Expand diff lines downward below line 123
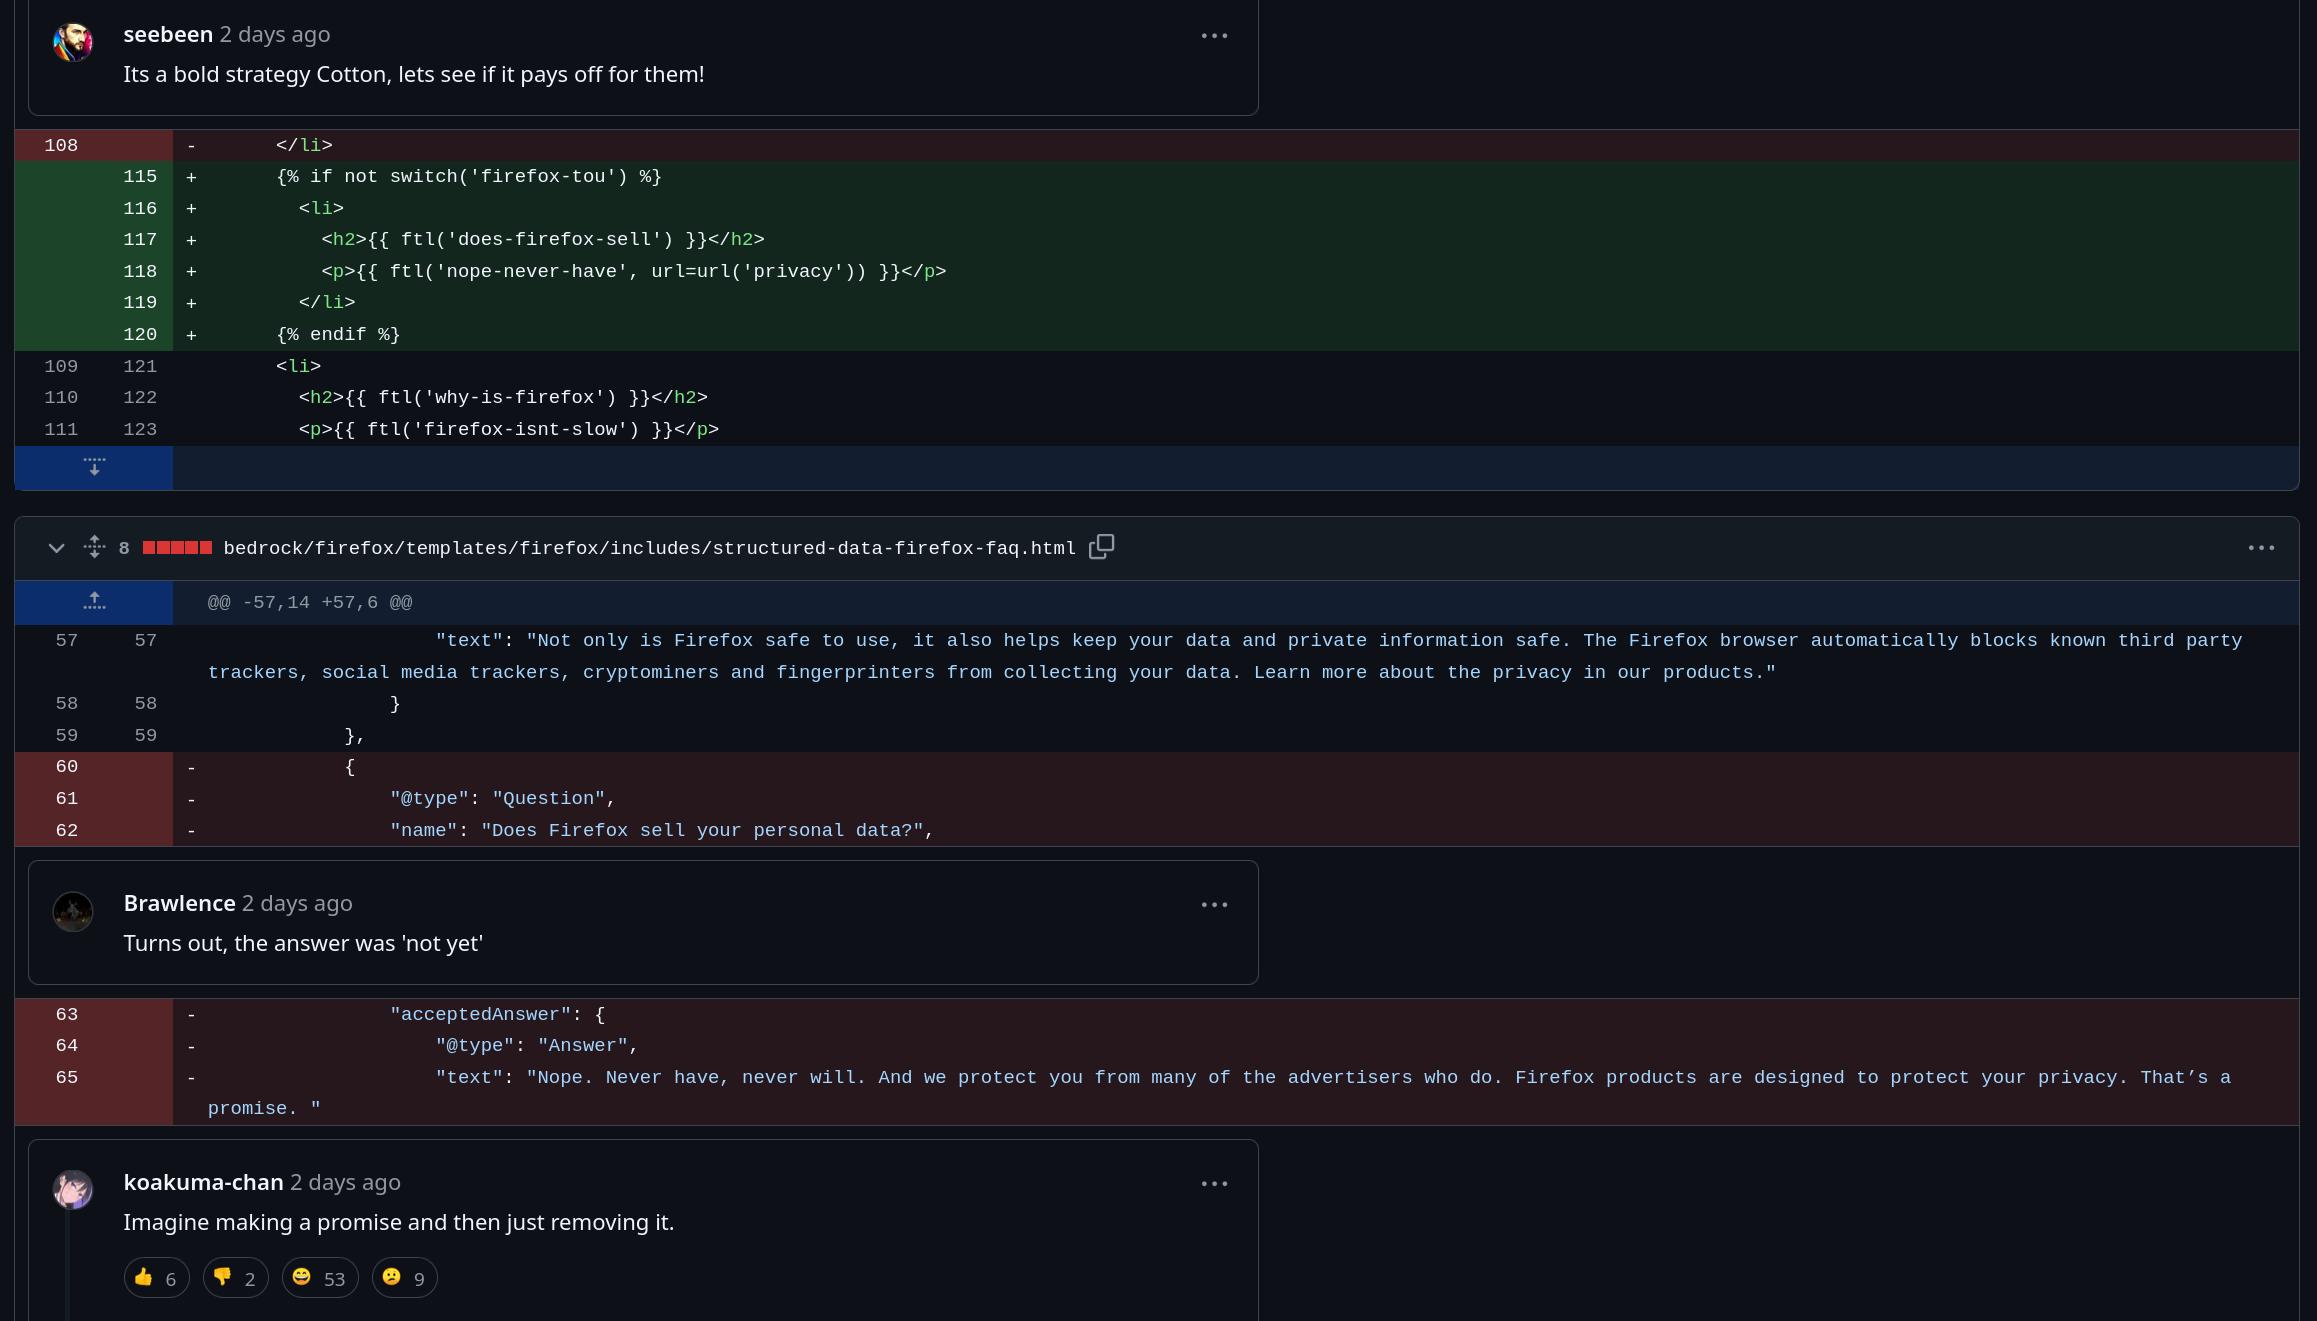Image resolution: width=2317 pixels, height=1321 pixels. (94, 467)
